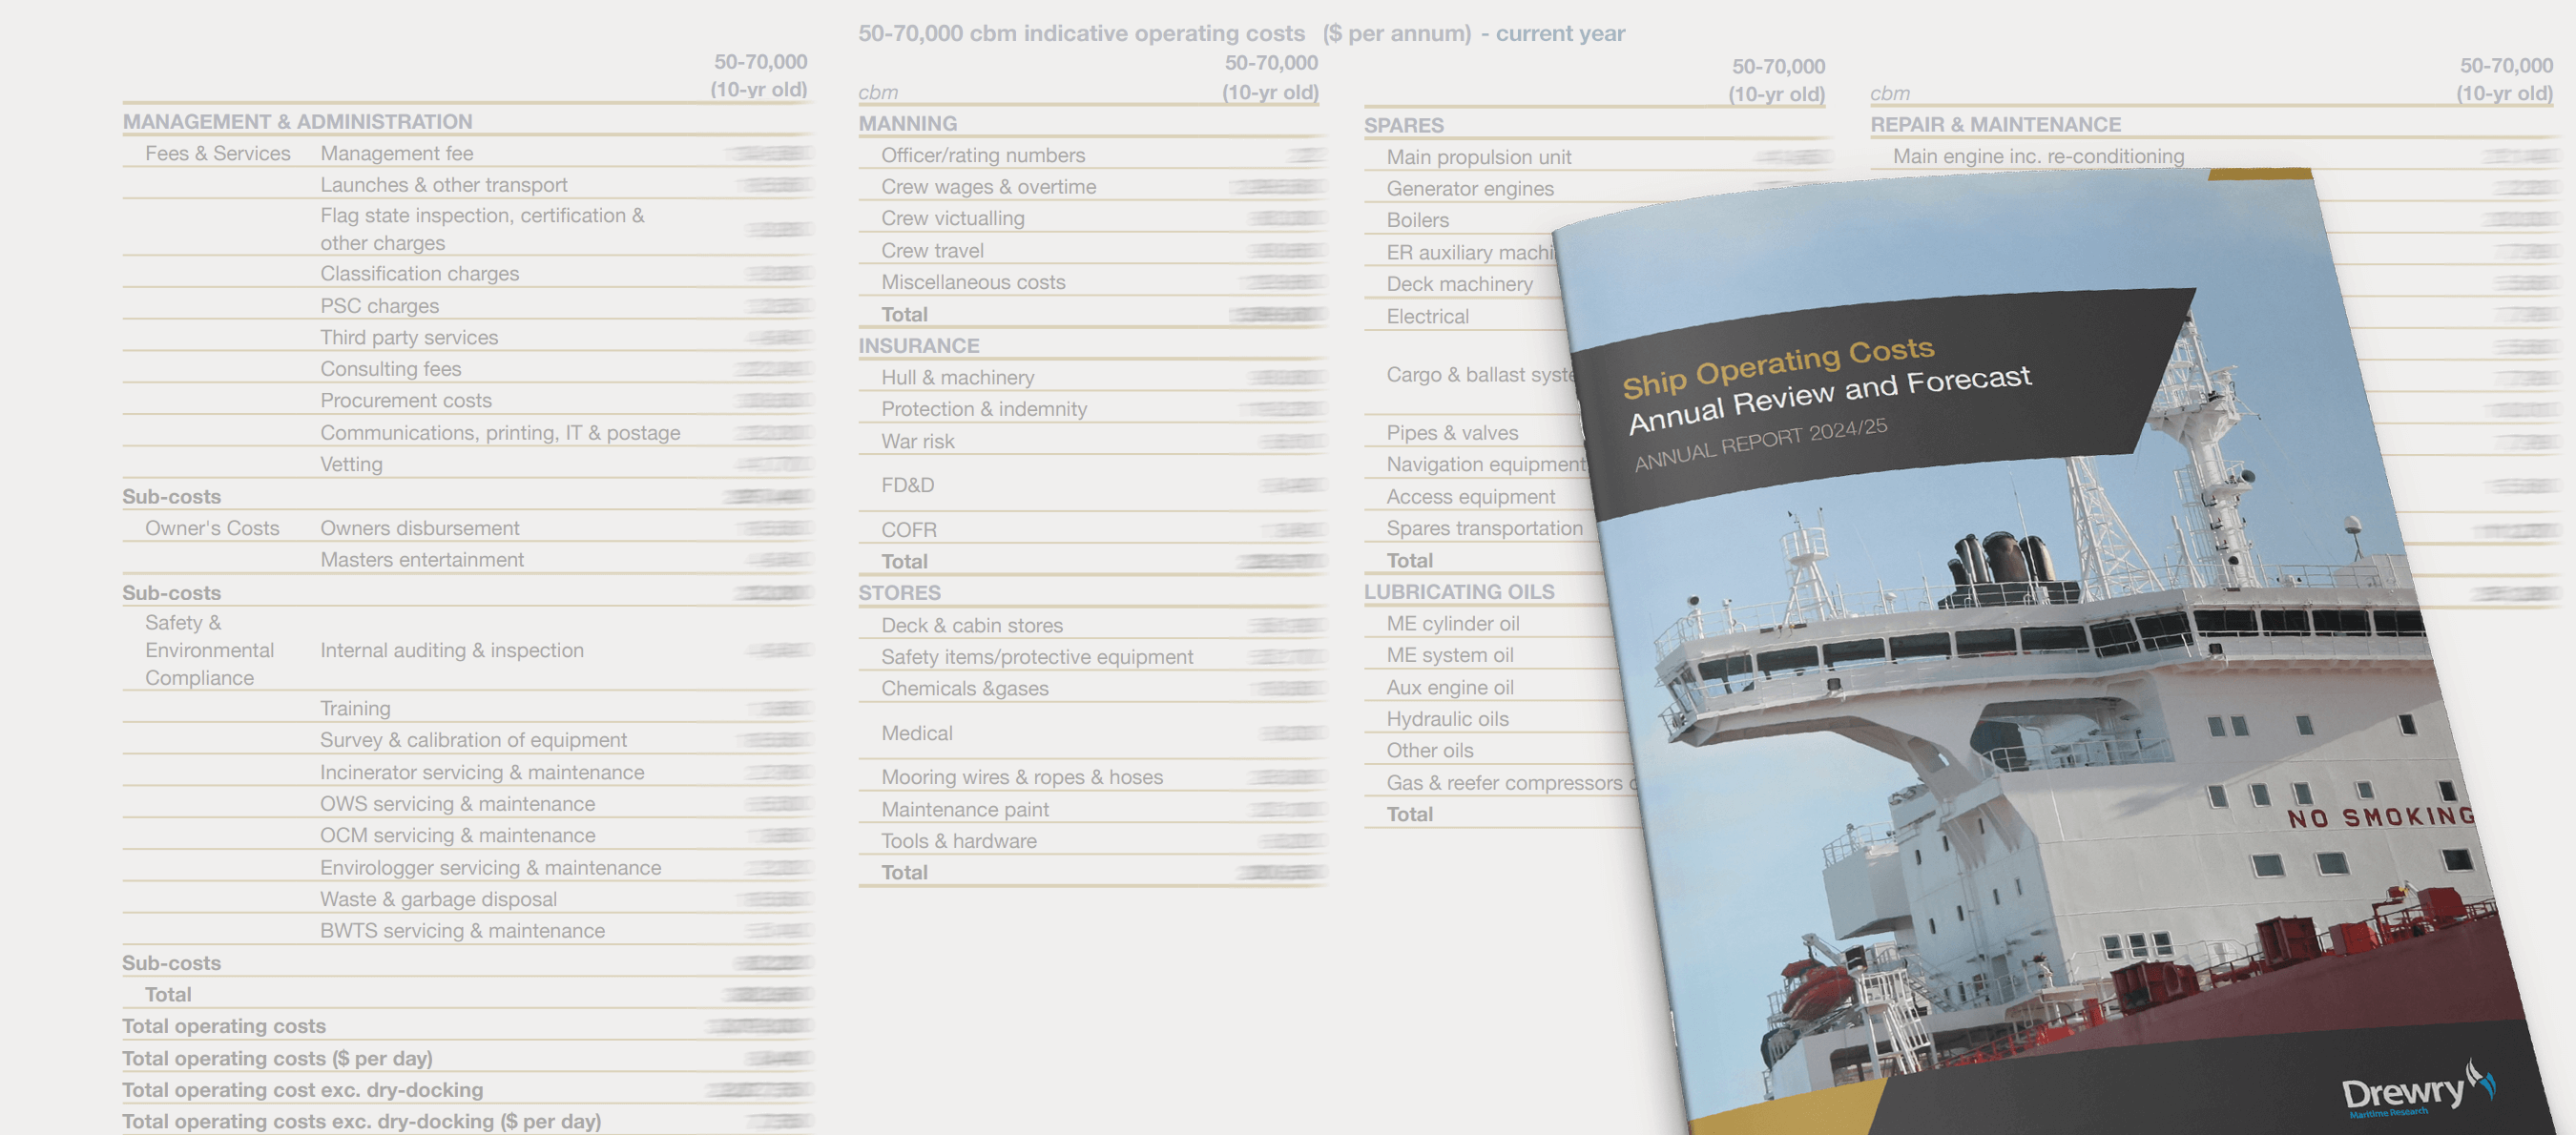Click the 'STORES' section heading
This screenshot has height=1135, width=2576.
(899, 592)
